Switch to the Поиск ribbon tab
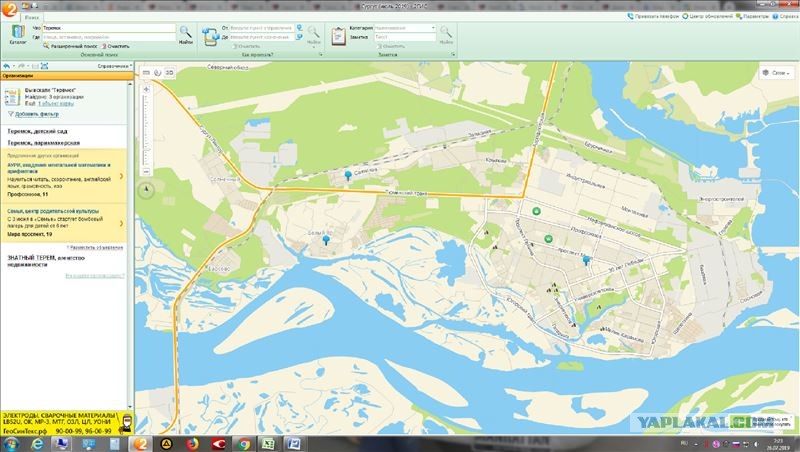Screen dimensions: 800x452 (x=32, y=17)
